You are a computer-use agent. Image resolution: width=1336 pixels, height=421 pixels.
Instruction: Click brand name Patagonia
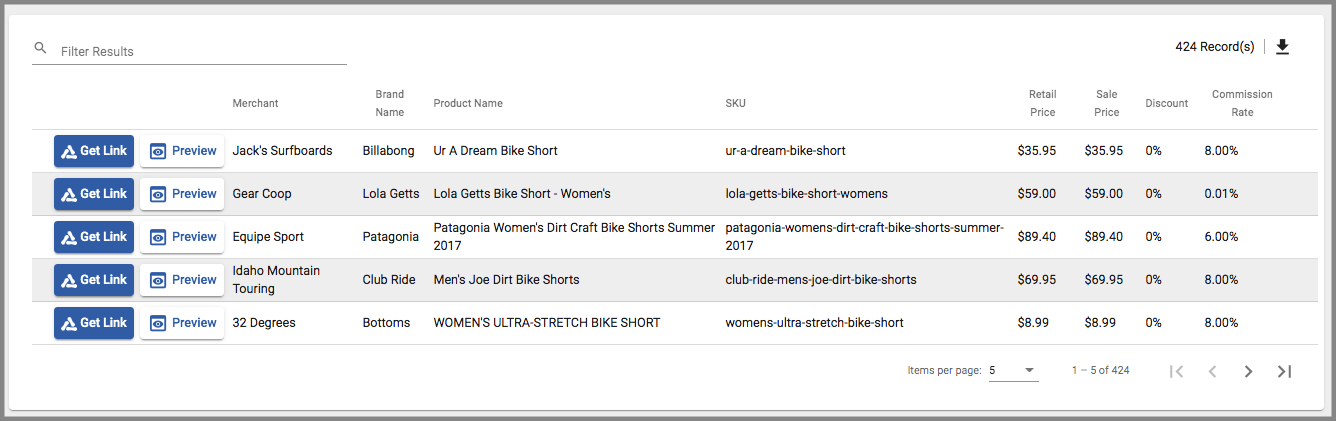390,237
